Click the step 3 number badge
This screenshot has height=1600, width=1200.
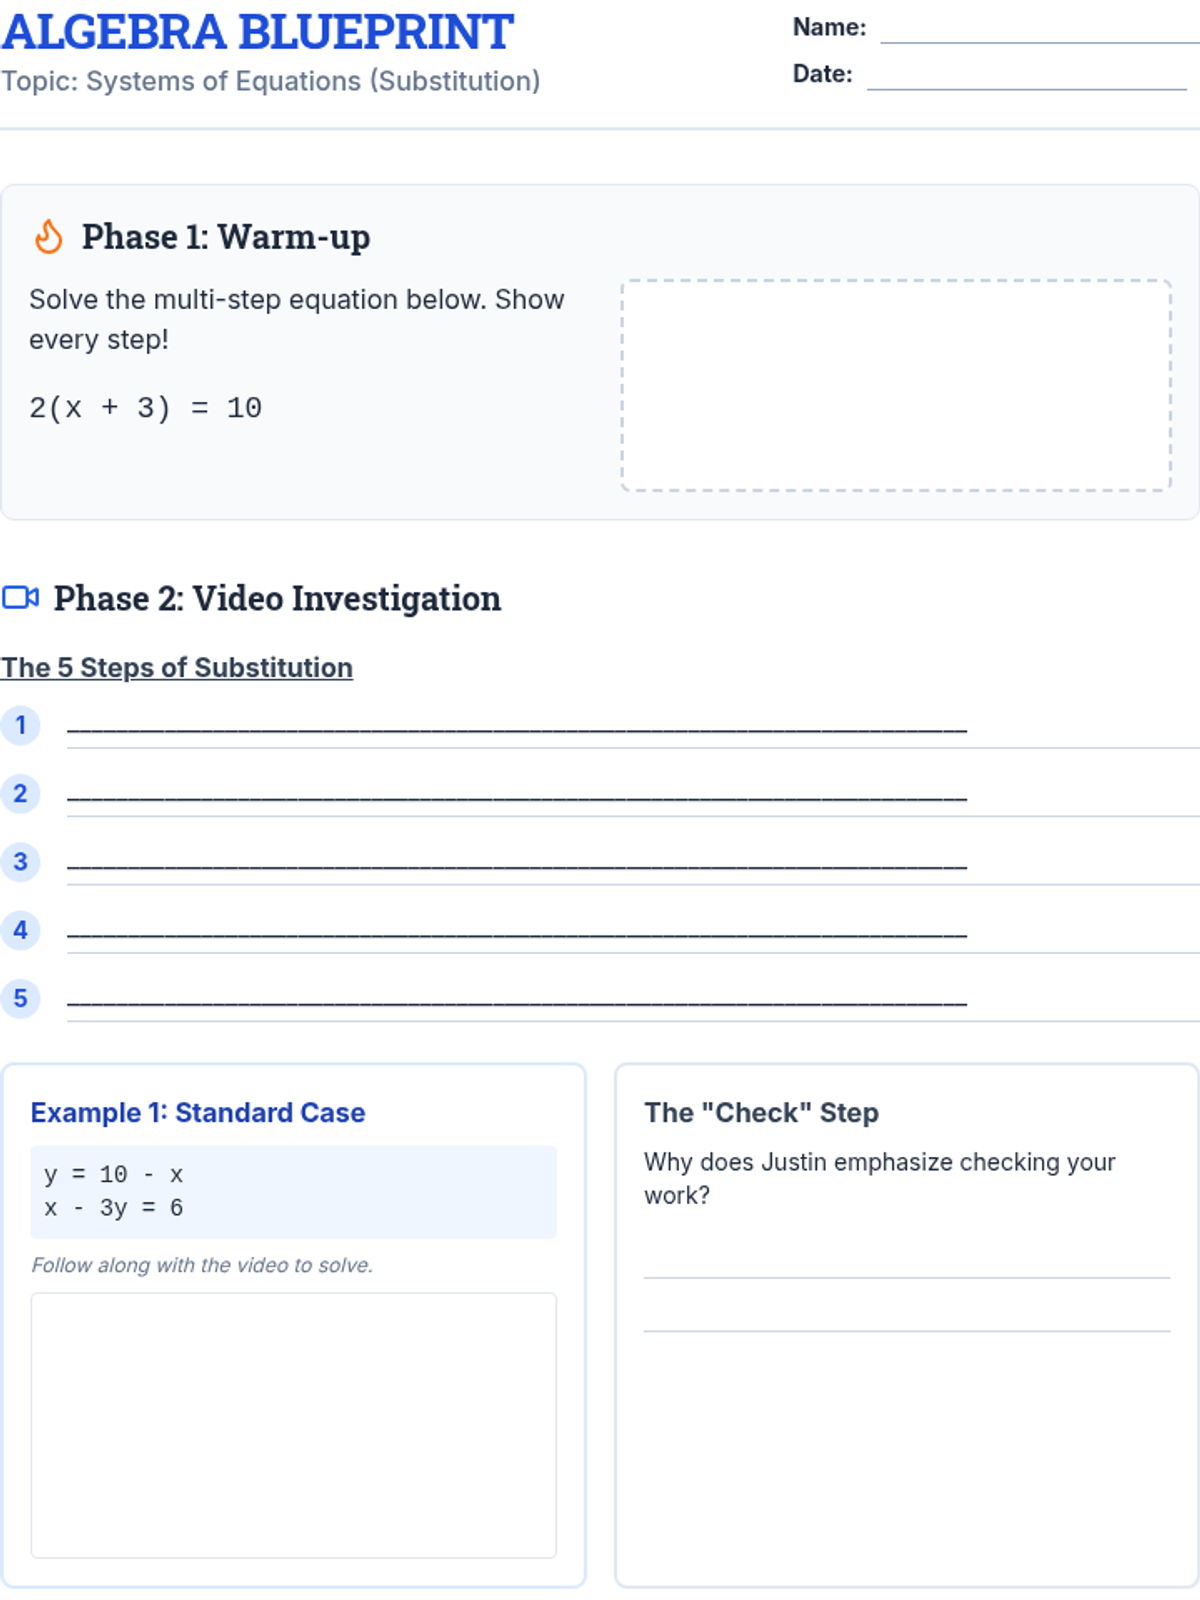point(20,861)
